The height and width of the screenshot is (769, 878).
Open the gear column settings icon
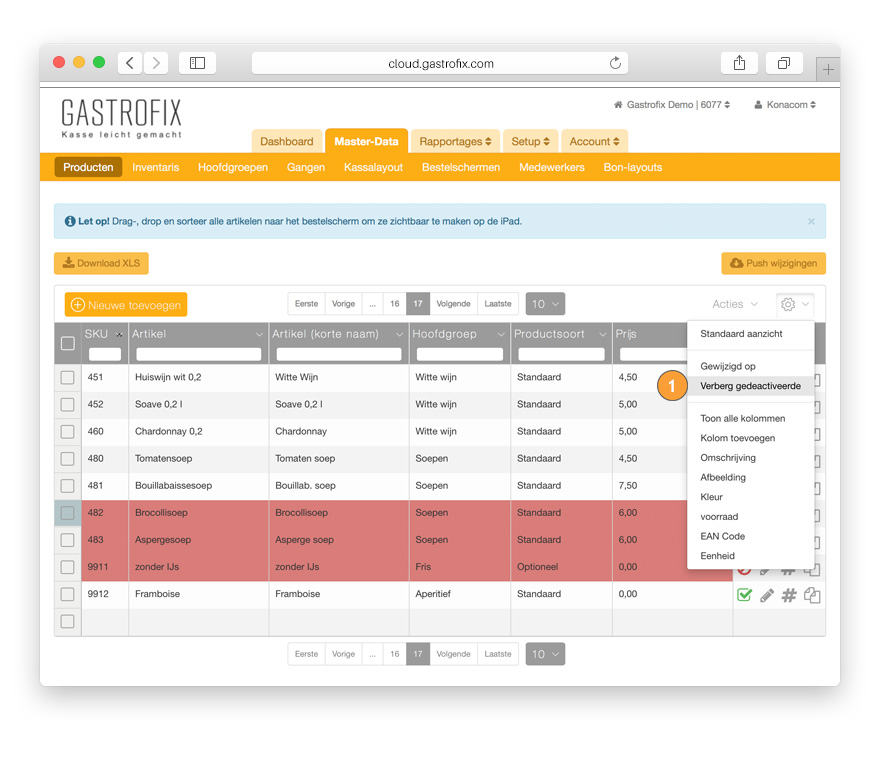tap(795, 304)
